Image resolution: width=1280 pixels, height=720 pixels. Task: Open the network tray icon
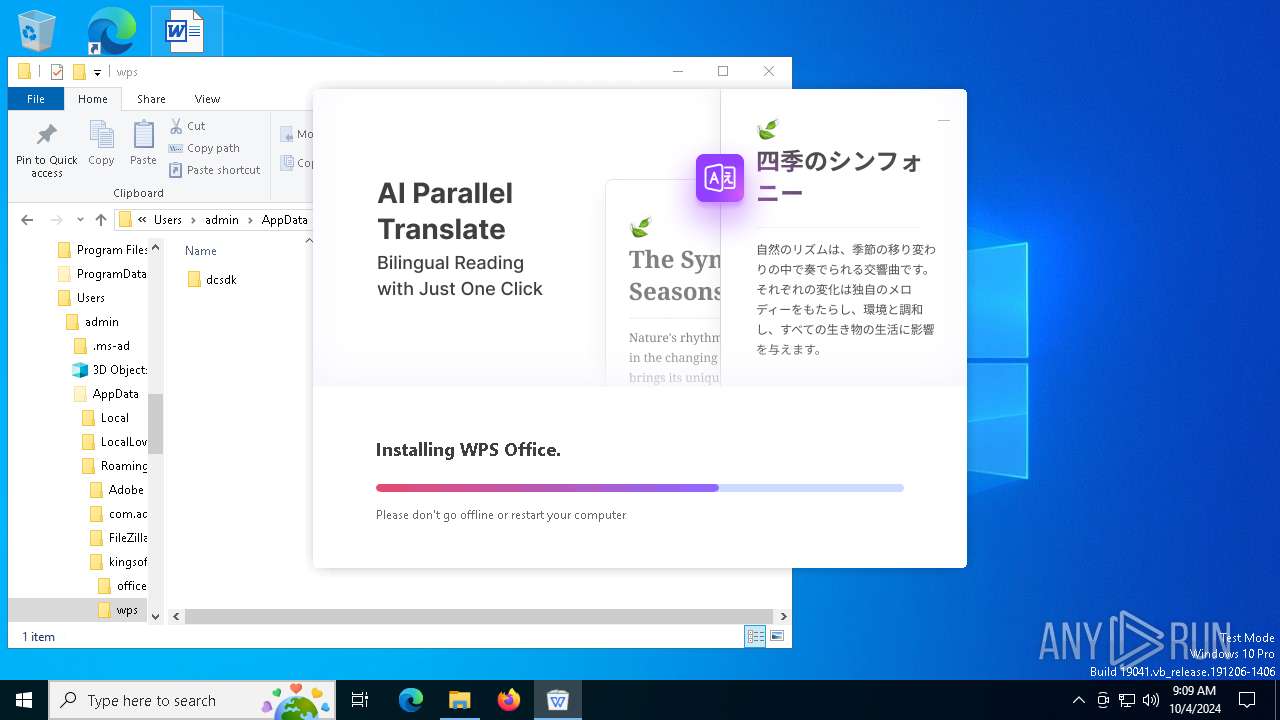point(1127,700)
